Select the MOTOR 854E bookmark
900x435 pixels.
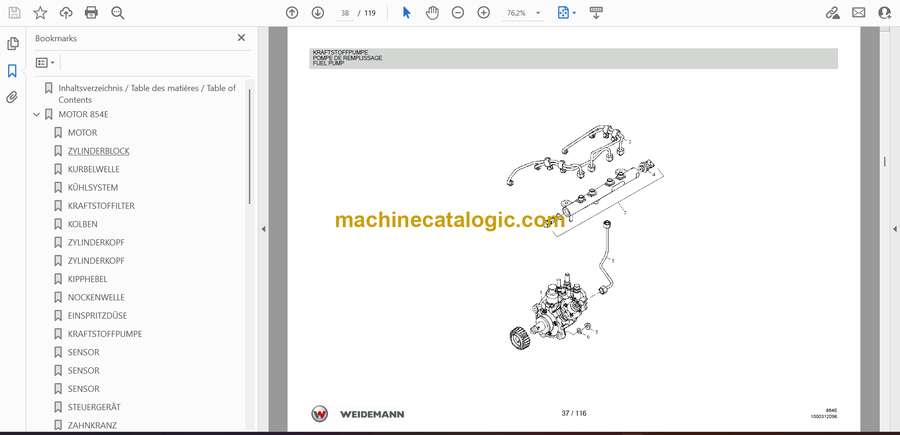(x=83, y=114)
